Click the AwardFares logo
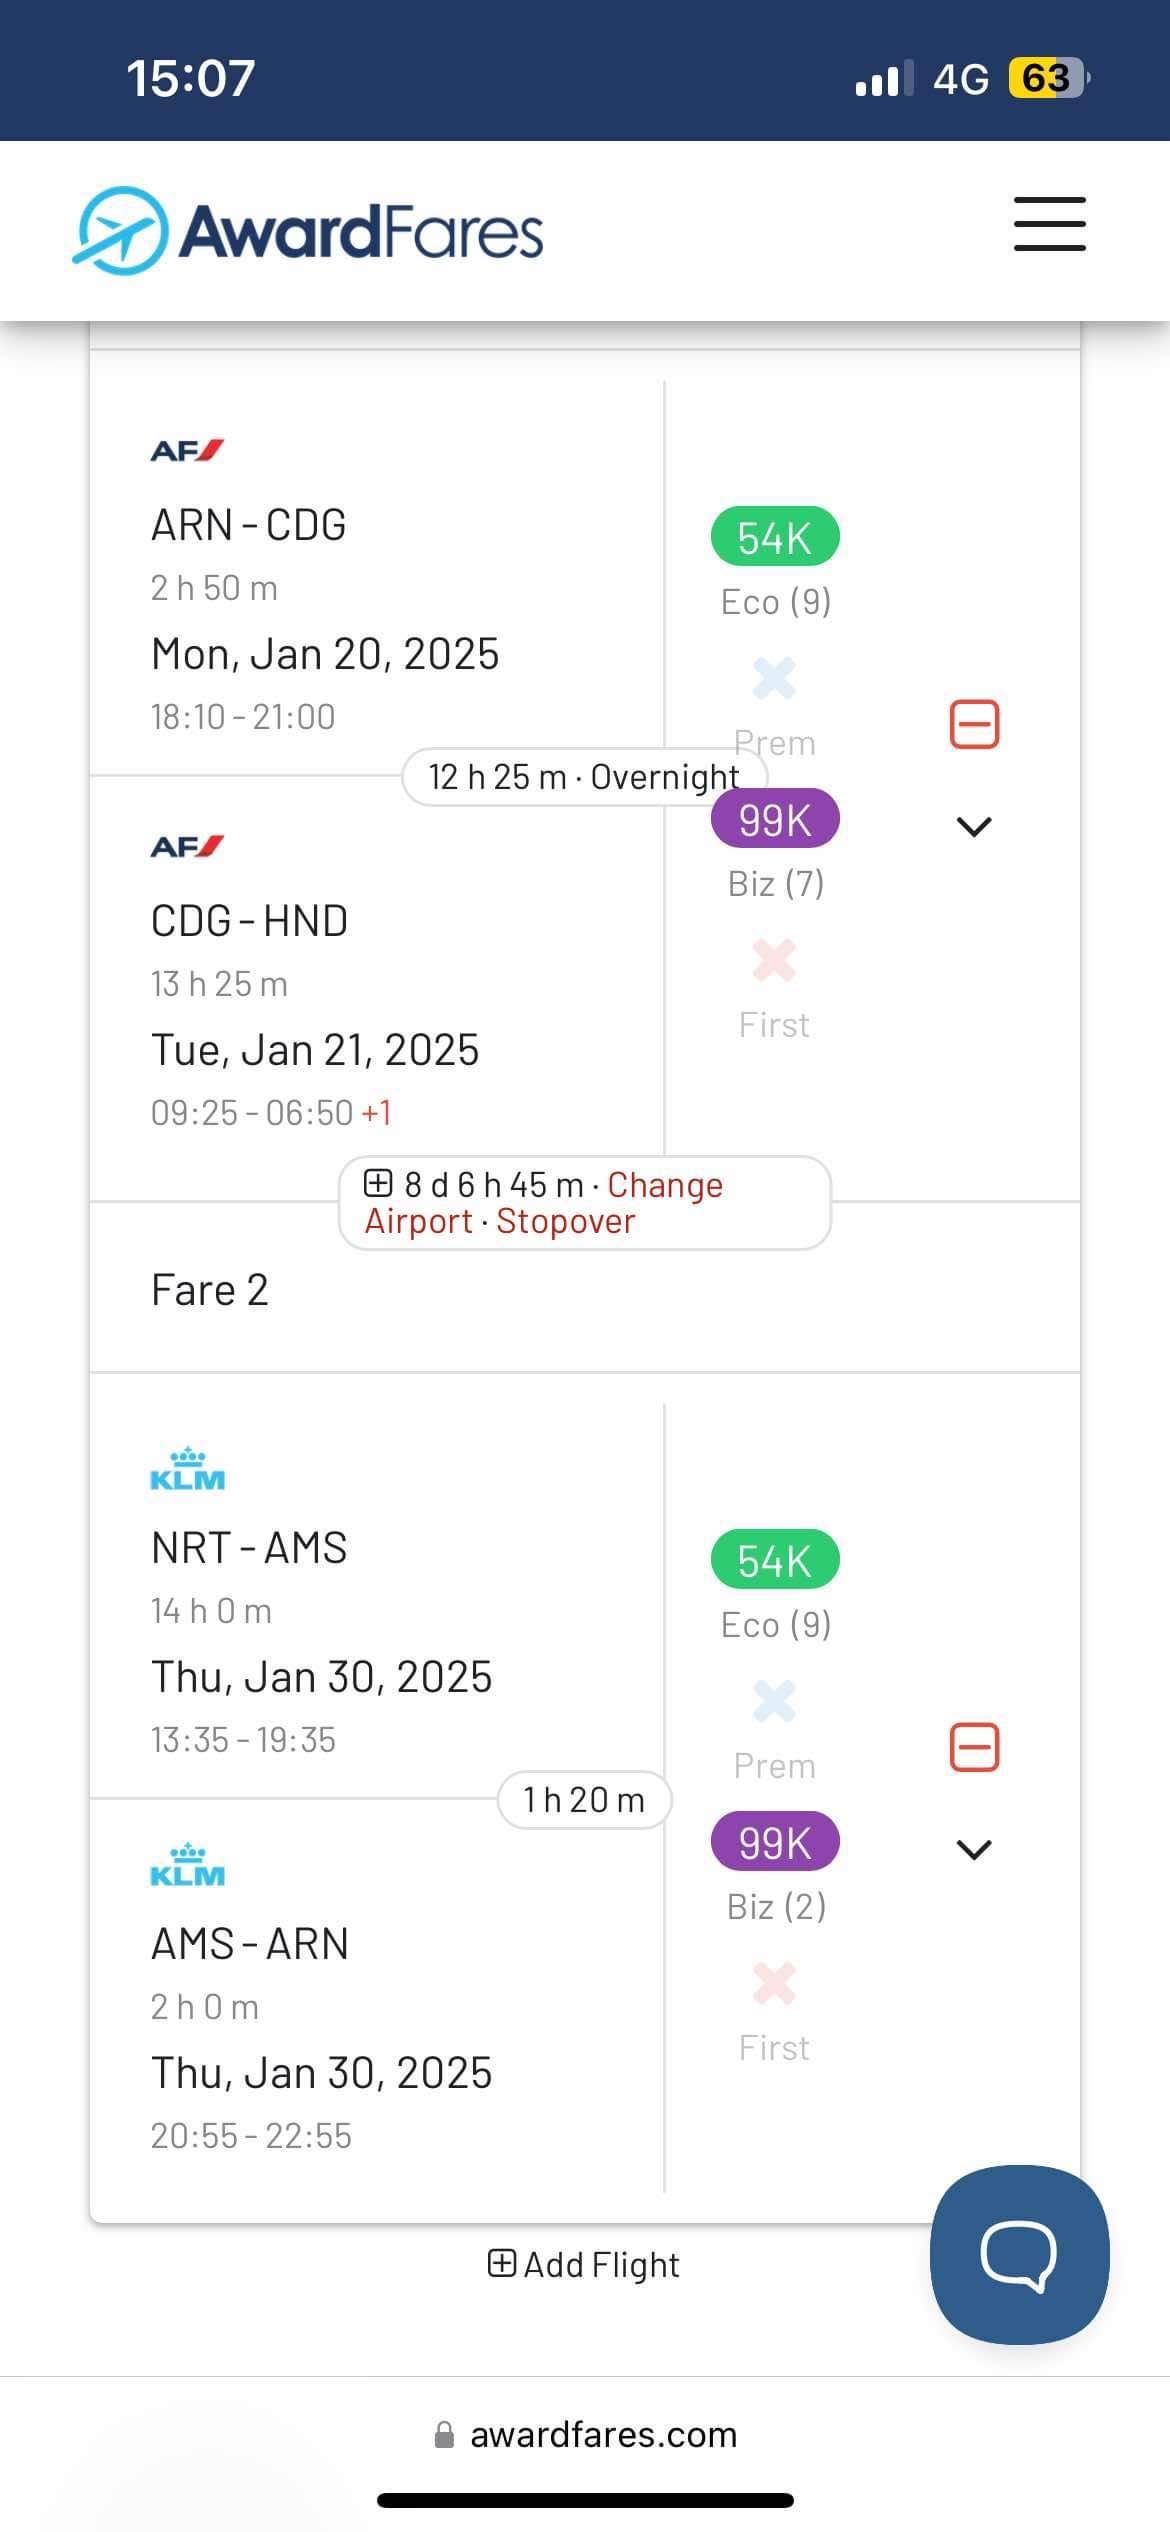 [x=309, y=231]
